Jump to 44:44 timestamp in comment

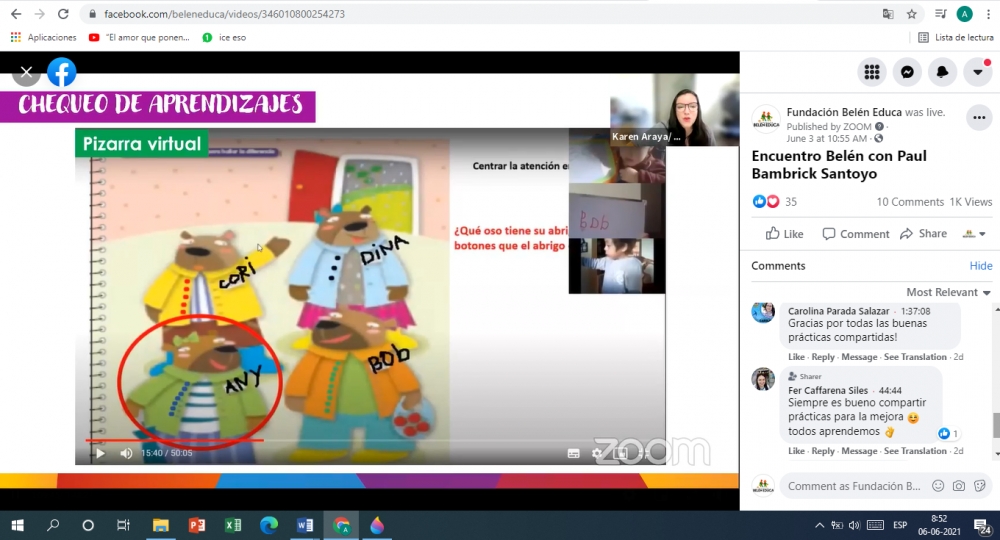coord(890,390)
